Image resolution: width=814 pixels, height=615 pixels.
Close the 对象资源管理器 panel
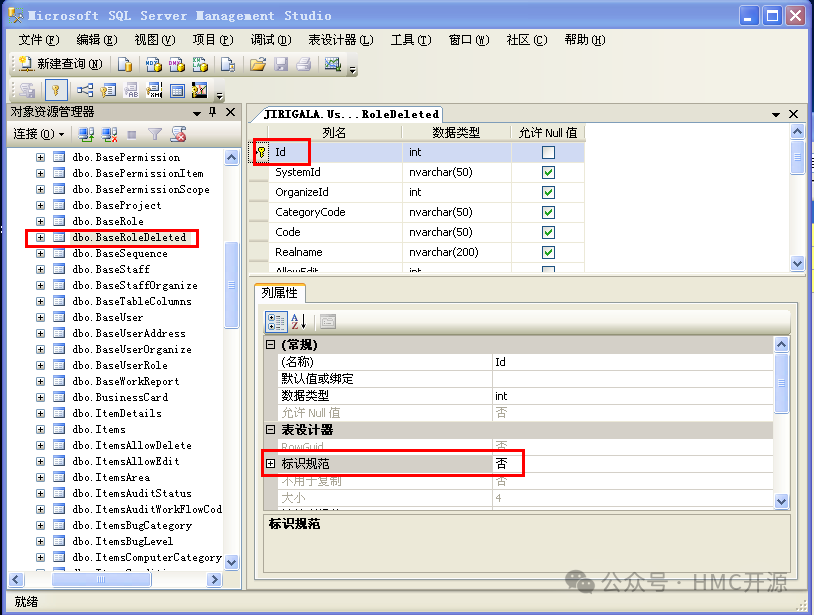[x=230, y=112]
